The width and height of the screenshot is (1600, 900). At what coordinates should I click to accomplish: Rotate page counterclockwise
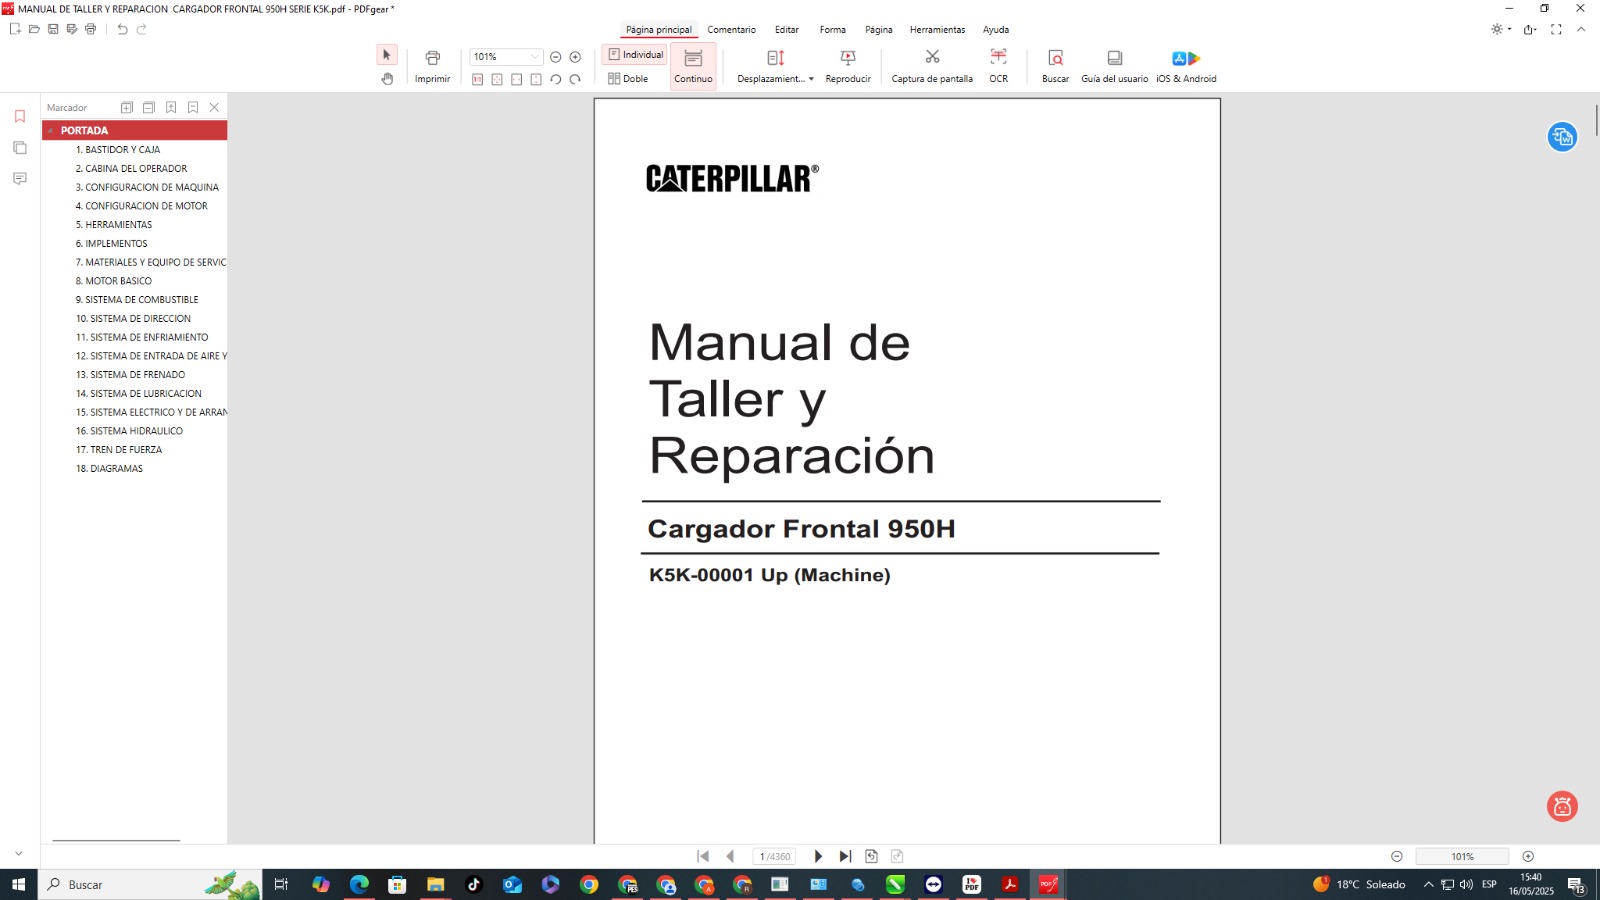(x=556, y=79)
